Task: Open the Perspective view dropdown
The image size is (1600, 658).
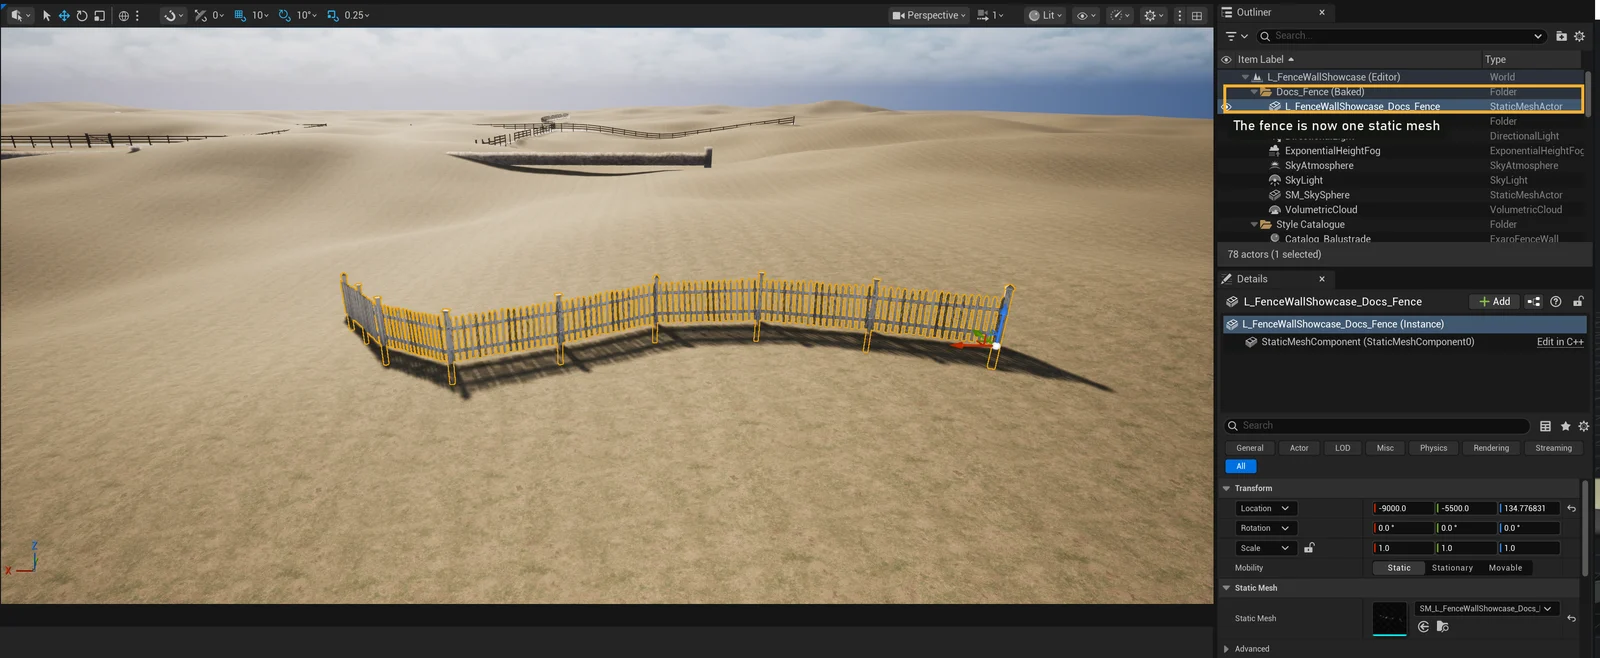Action: pos(929,15)
